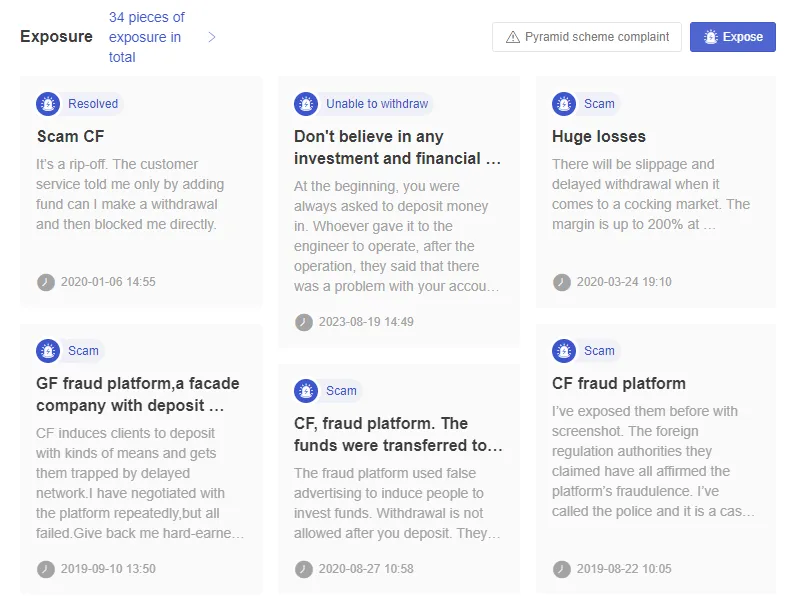The width and height of the screenshot is (800, 600).
Task: Open the GF fraud platform facade company post
Action: (x=138, y=394)
